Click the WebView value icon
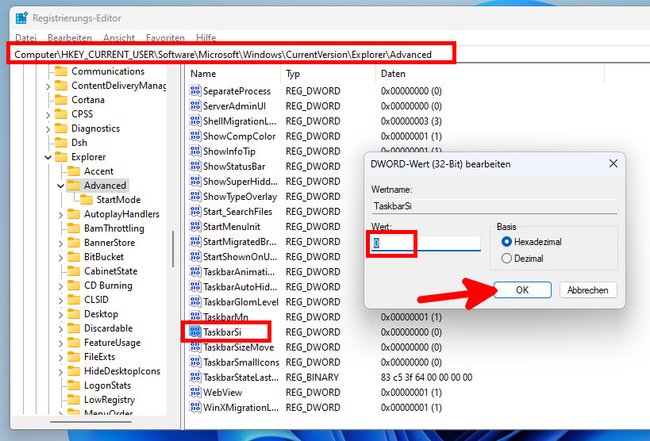The image size is (650, 441). (x=195, y=392)
